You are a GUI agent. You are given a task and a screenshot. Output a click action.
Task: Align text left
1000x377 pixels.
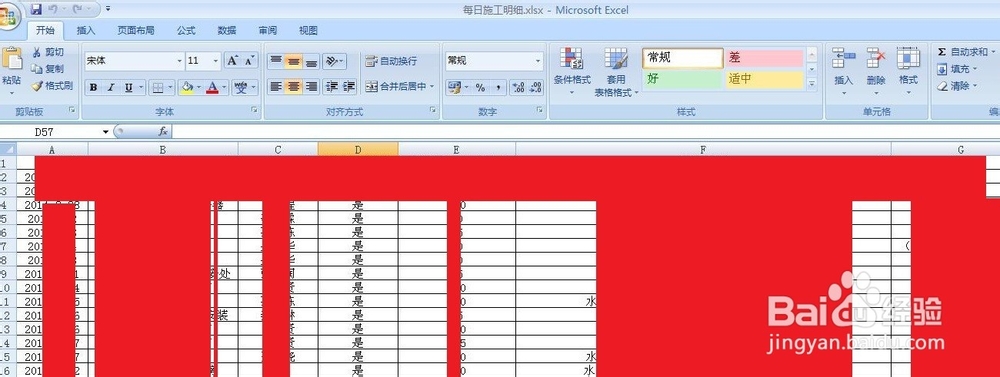point(276,86)
